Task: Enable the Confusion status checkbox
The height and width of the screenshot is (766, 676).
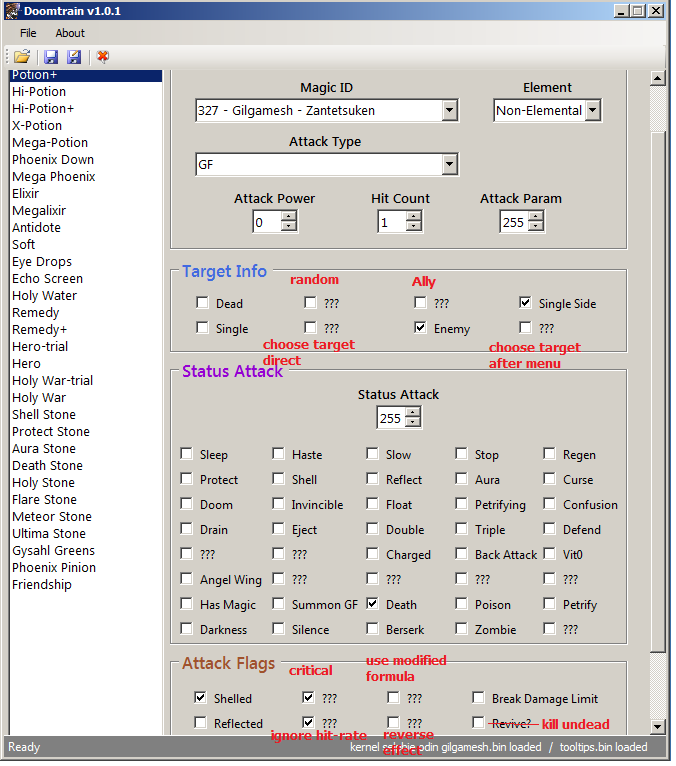Action: click(549, 504)
